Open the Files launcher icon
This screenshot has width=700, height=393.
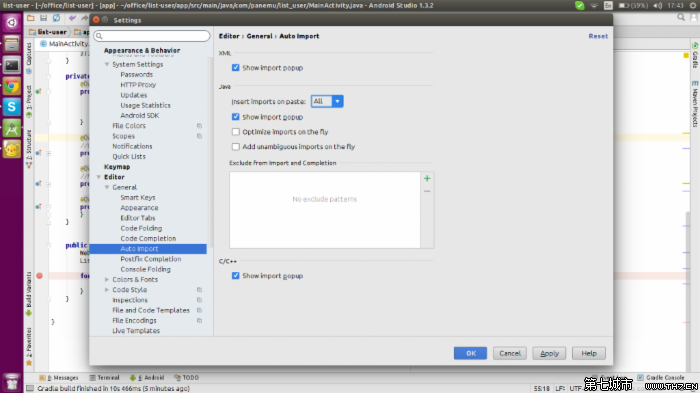pyautogui.click(x=12, y=44)
